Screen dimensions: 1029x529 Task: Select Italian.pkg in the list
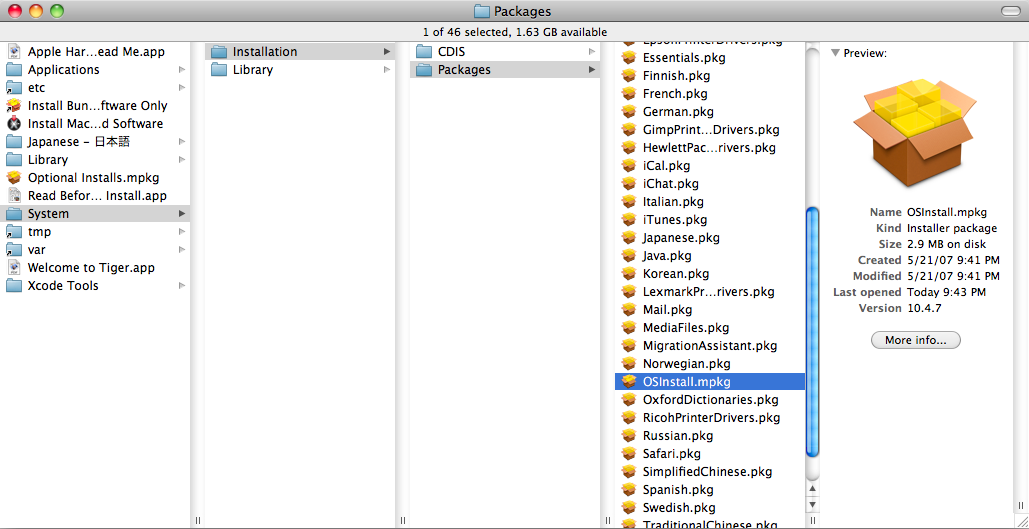click(710, 201)
